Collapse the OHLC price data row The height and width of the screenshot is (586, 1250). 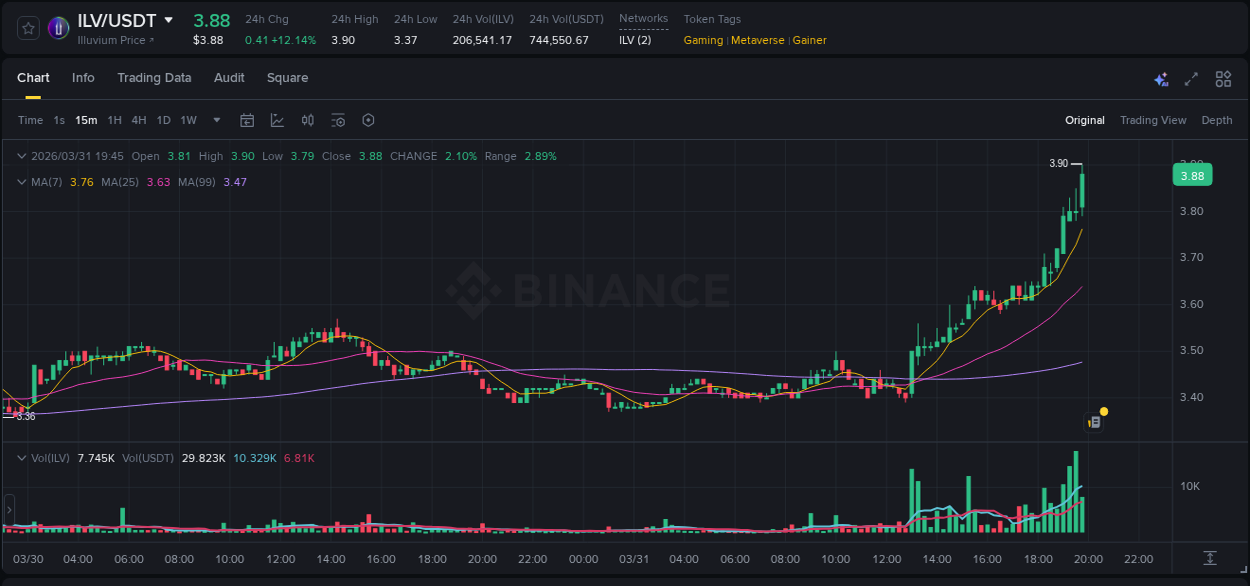[21, 156]
